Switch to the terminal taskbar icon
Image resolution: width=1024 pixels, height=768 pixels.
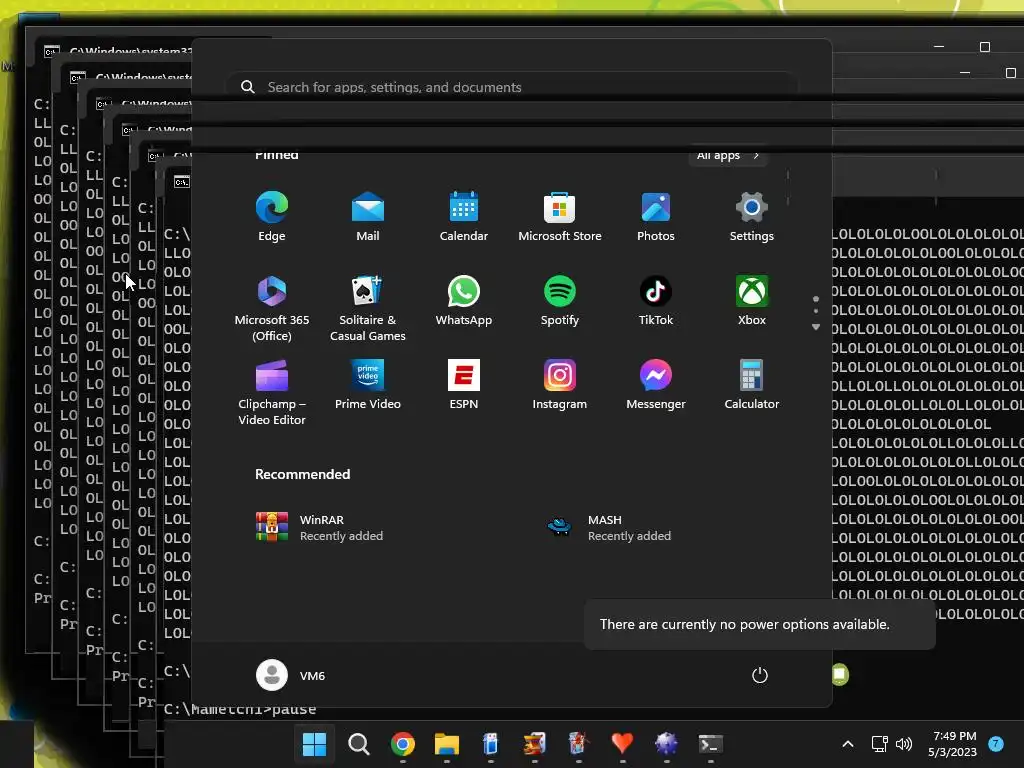click(710, 744)
